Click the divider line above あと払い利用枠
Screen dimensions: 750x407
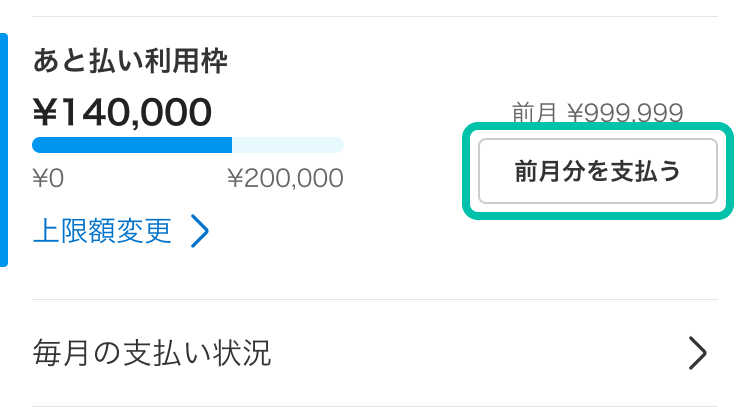coord(375,16)
